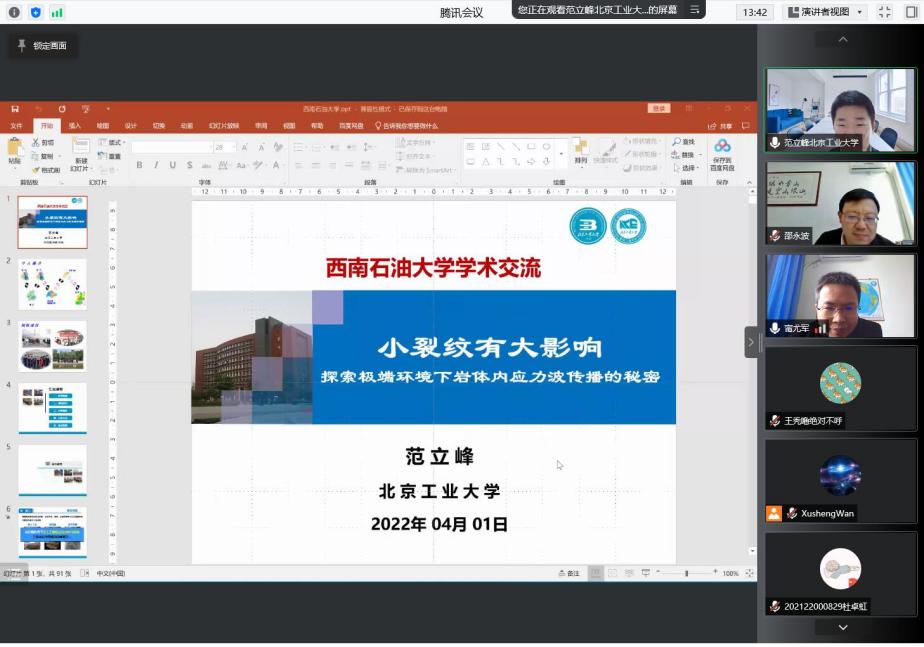The height and width of the screenshot is (647, 924).
Task: Open the 文件 menu in PowerPoint
Action: coord(16,126)
